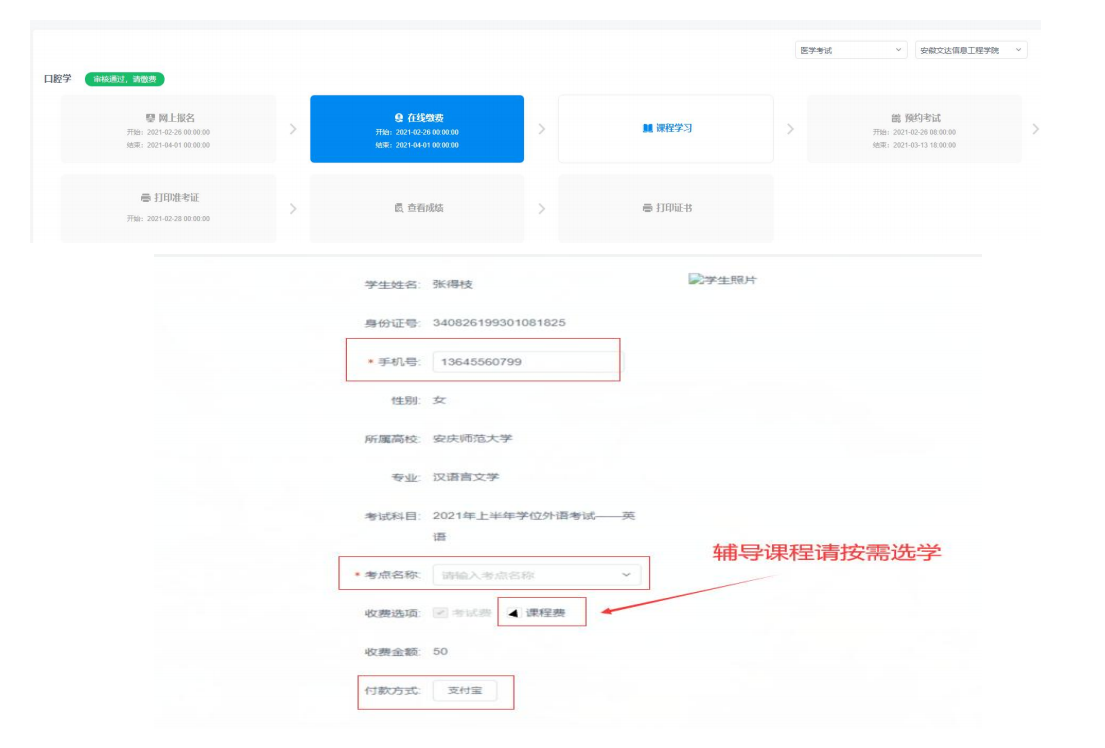Click the broken 学生照片 image icon
Screen dimensions: 1105x748
click(694, 280)
